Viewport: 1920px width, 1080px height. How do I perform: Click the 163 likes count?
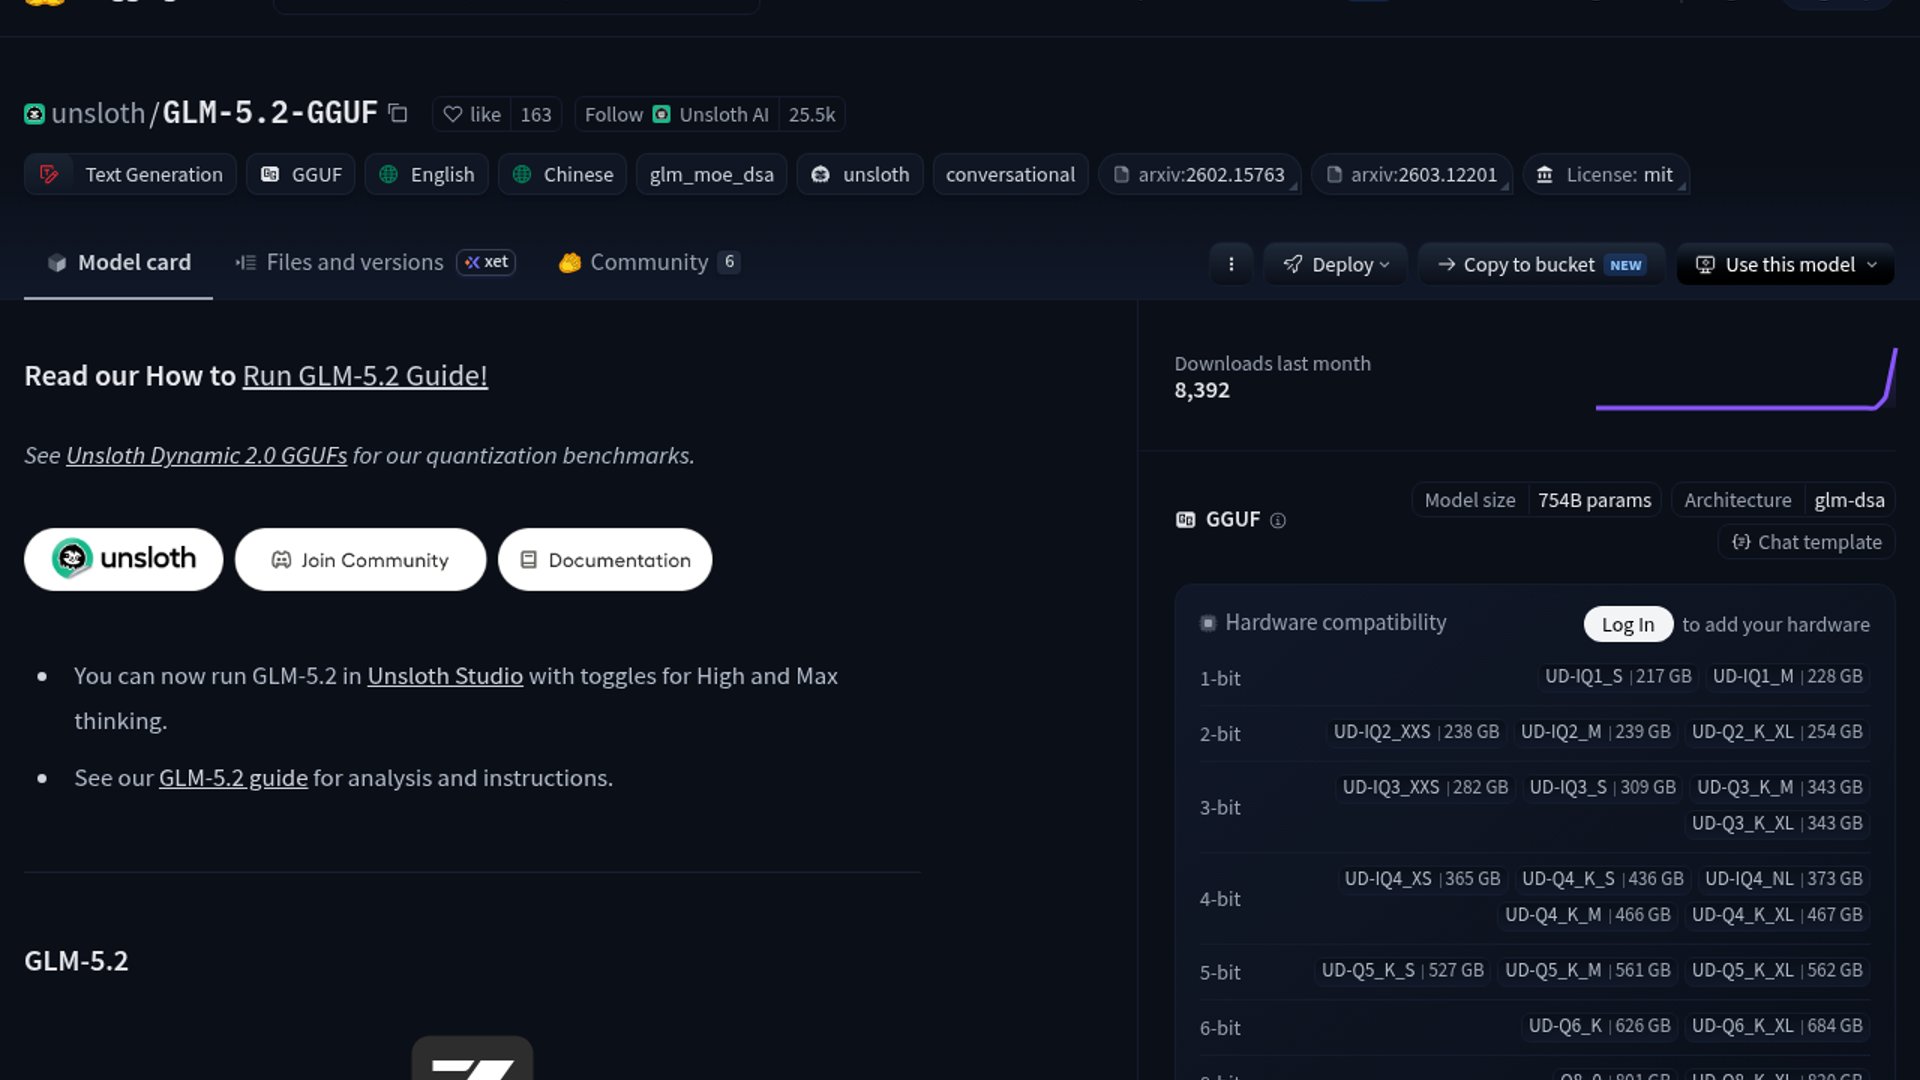click(536, 114)
